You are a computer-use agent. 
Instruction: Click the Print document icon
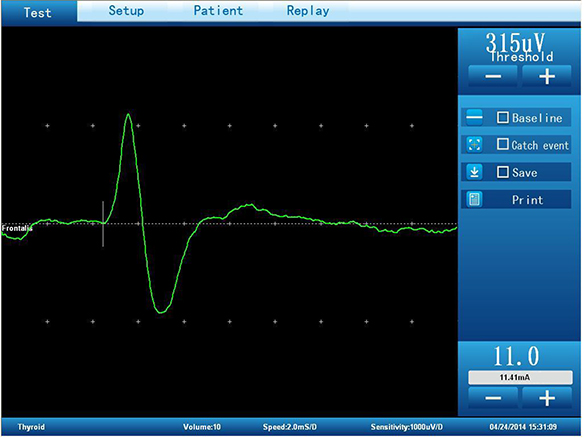(x=474, y=199)
